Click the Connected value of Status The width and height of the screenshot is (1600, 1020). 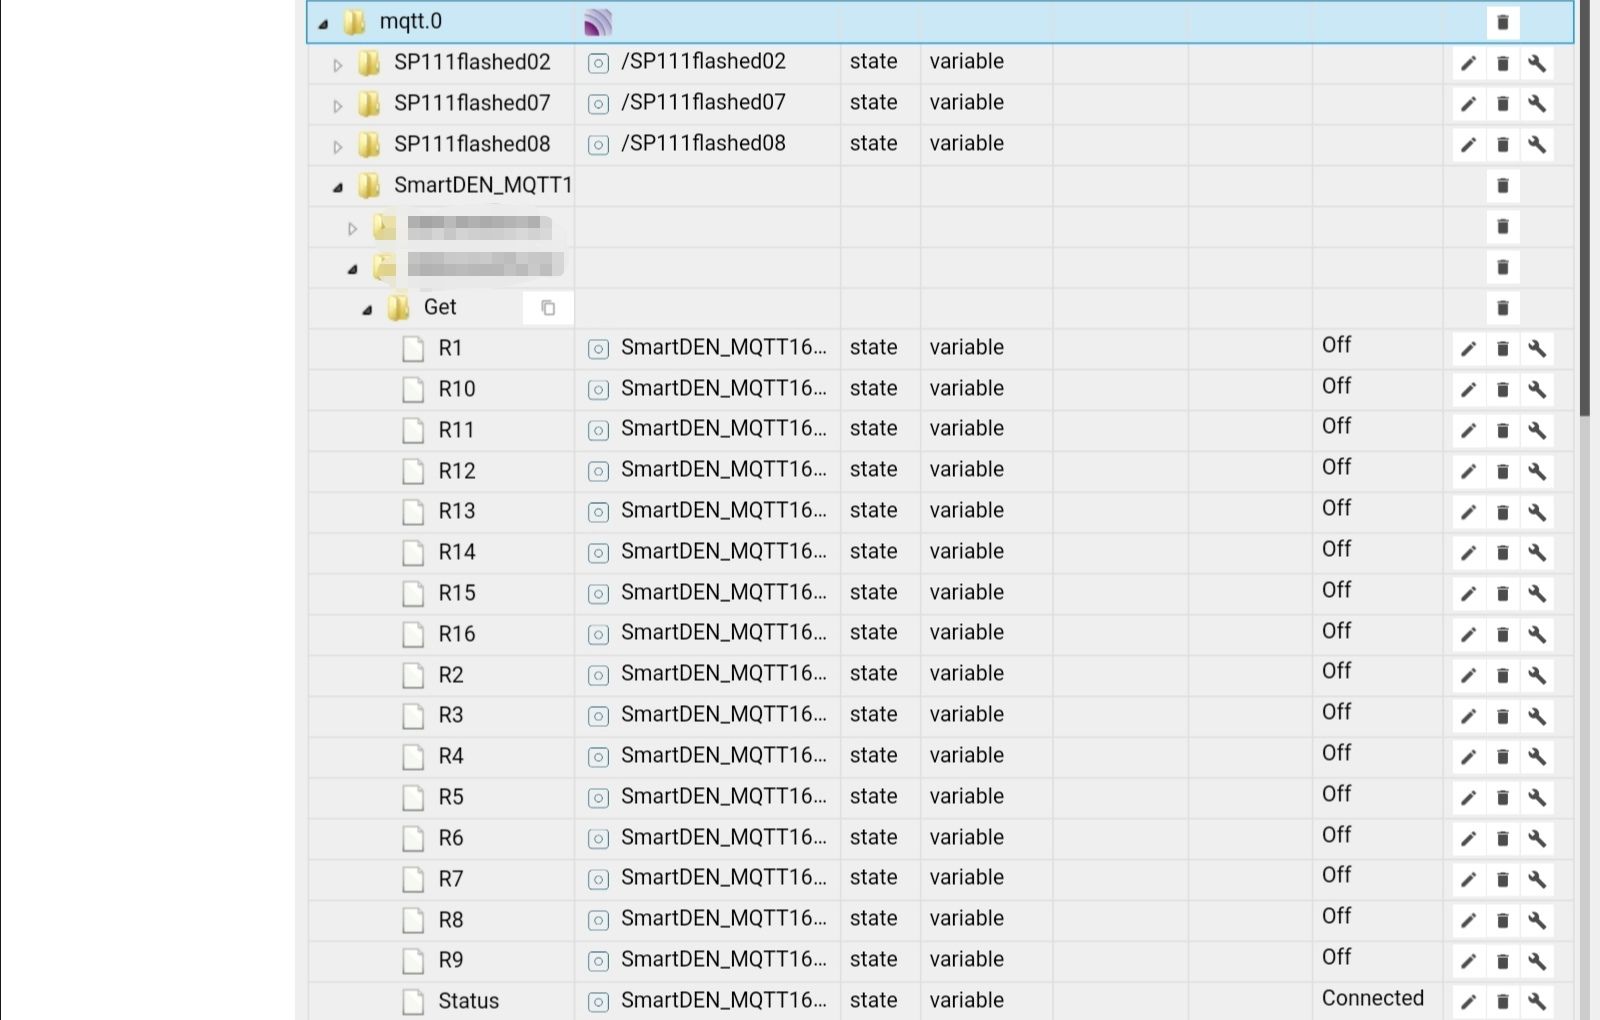pos(1372,998)
